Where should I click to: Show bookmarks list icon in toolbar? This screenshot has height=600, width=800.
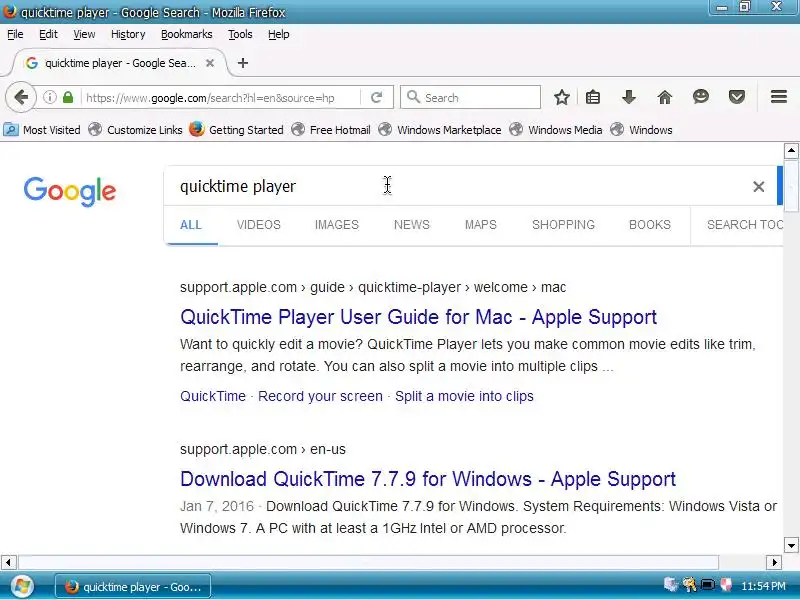pyautogui.click(x=593, y=97)
